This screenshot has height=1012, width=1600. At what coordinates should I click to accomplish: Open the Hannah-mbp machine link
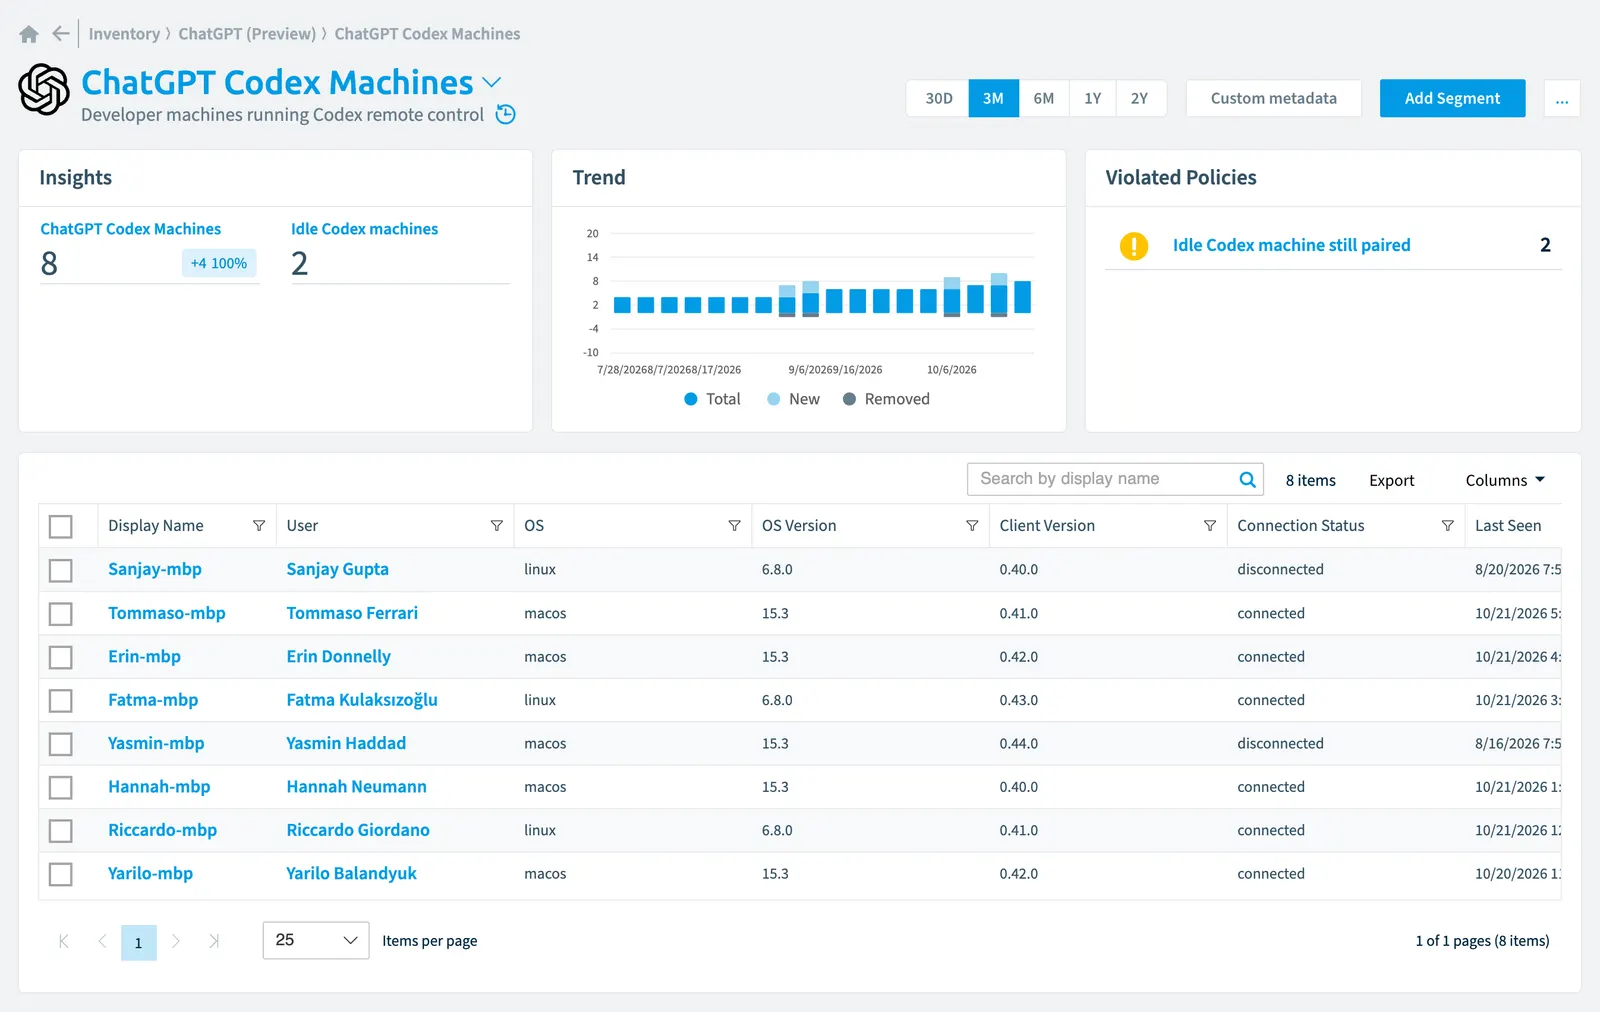pos(159,786)
